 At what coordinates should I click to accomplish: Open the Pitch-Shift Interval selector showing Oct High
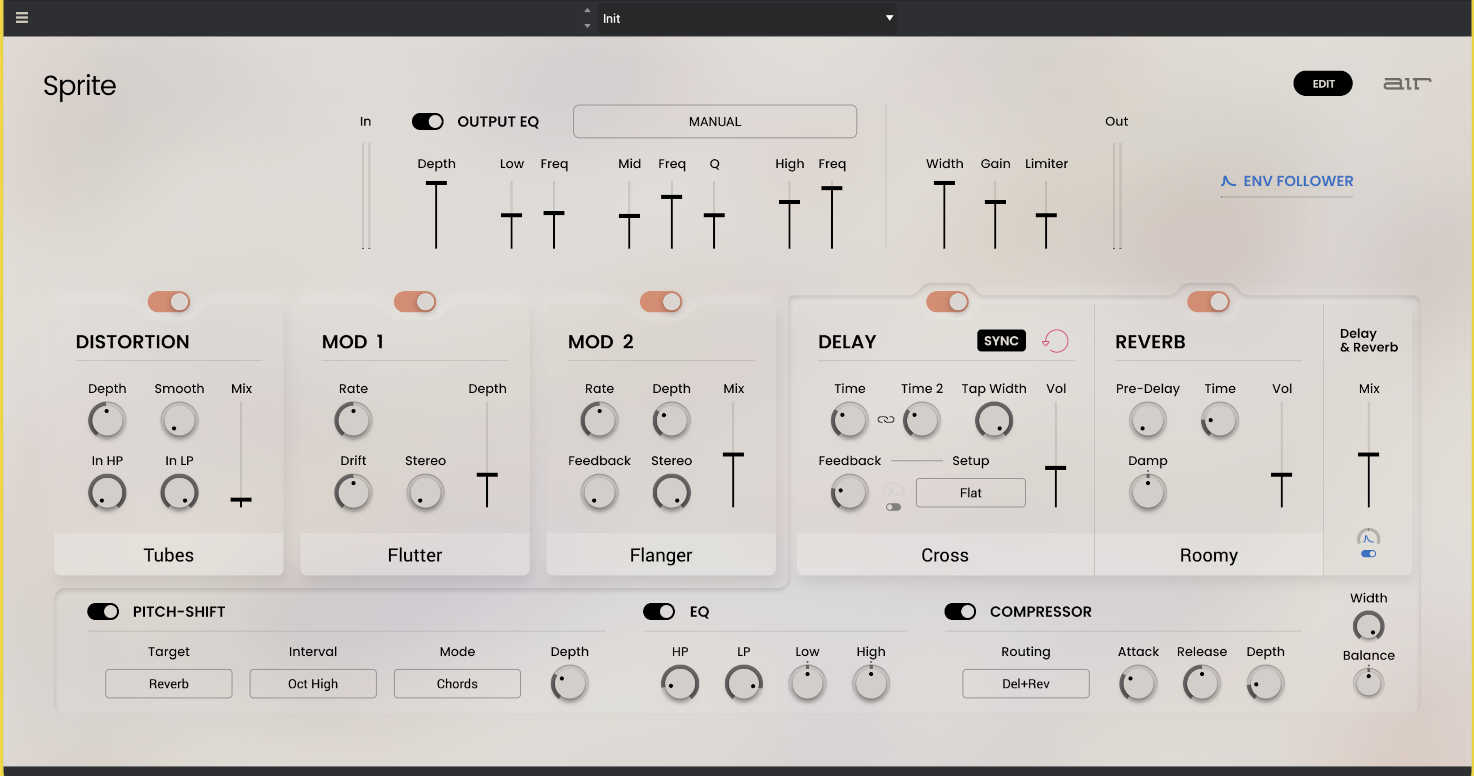[313, 684]
